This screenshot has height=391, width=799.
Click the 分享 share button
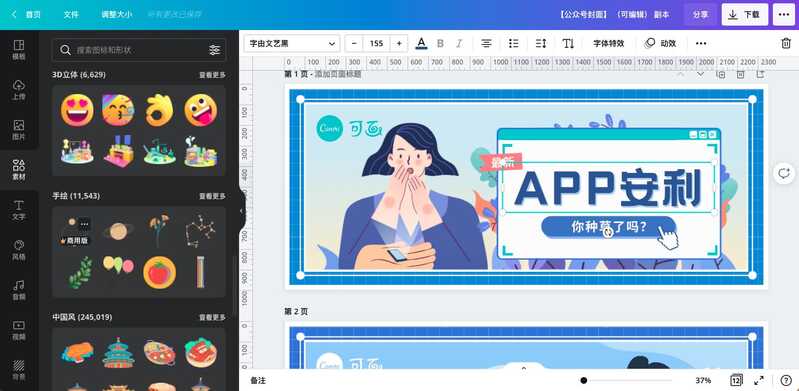tap(700, 15)
